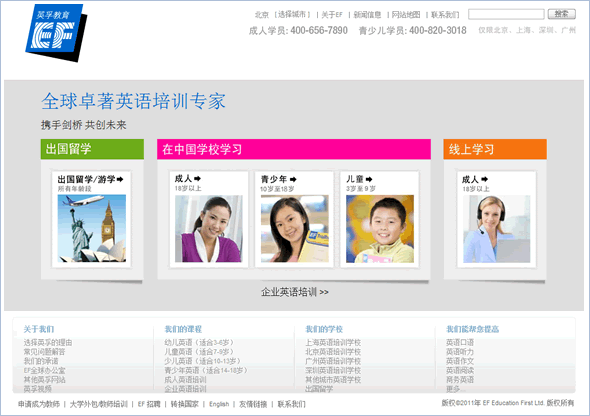Open the study abroad landmarks thumbnail
The height and width of the screenshot is (416, 590).
(x=92, y=228)
